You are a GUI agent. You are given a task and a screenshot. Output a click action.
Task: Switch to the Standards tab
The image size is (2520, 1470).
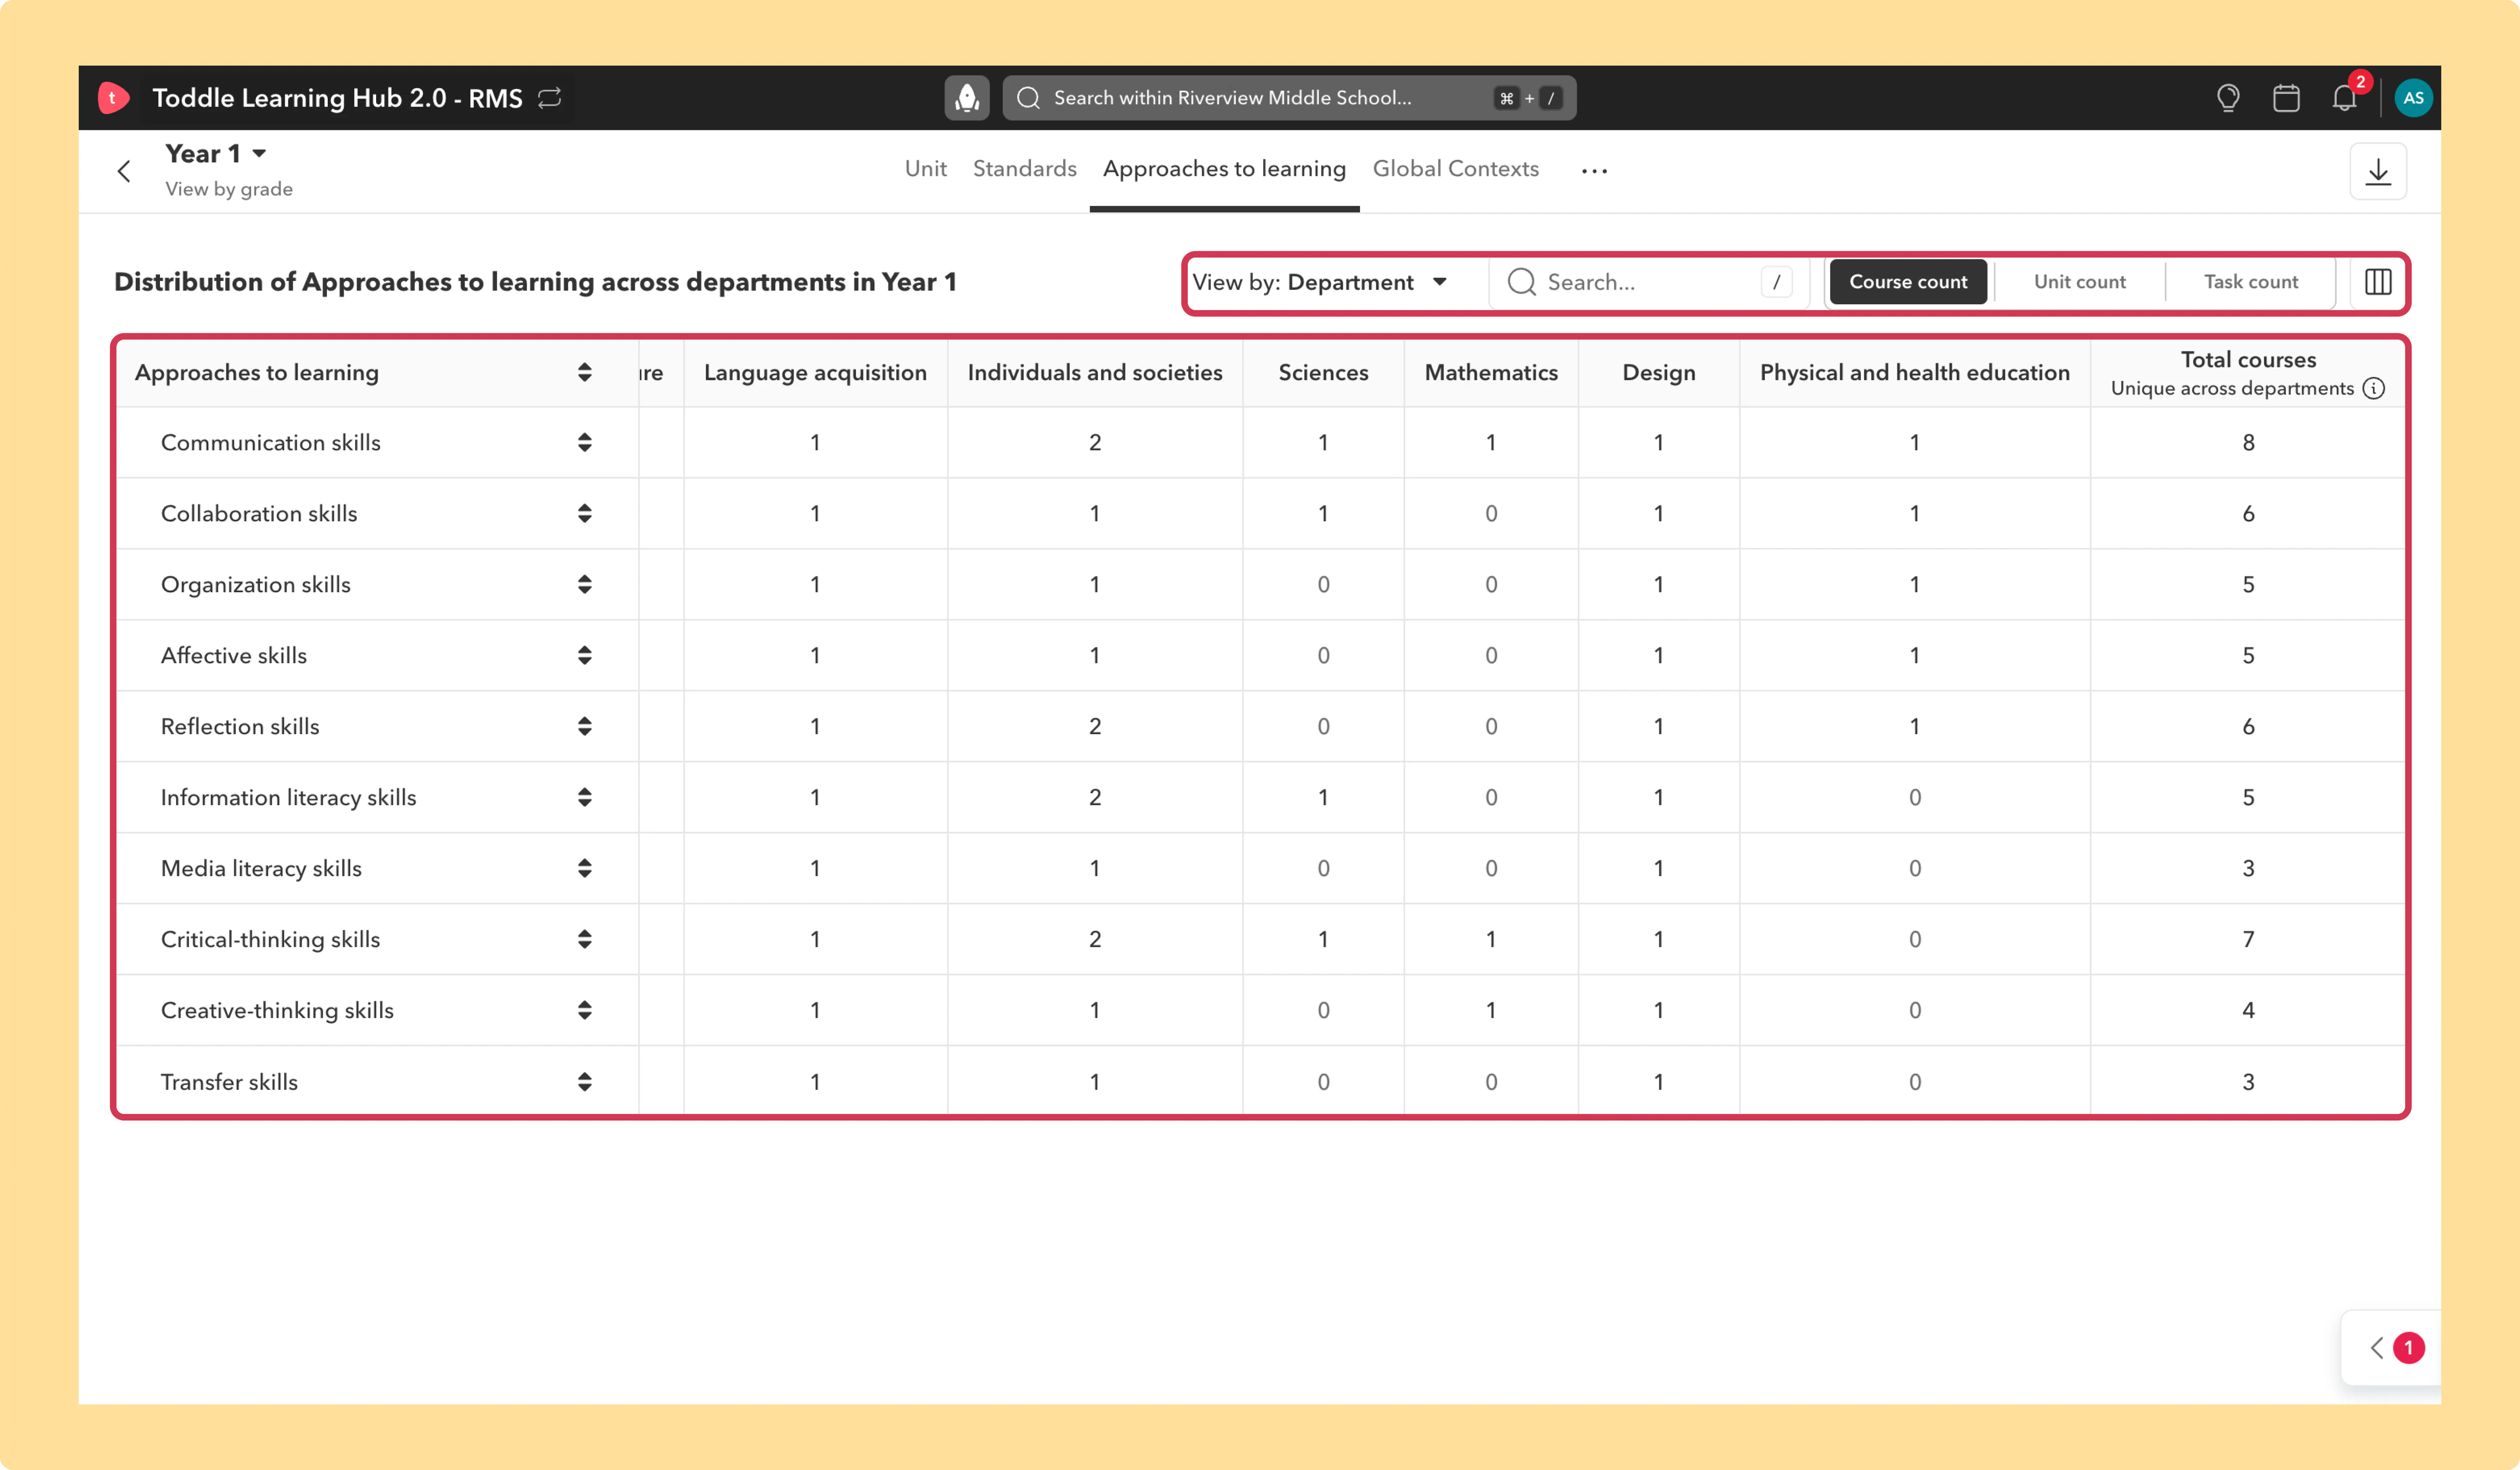coord(1024,169)
